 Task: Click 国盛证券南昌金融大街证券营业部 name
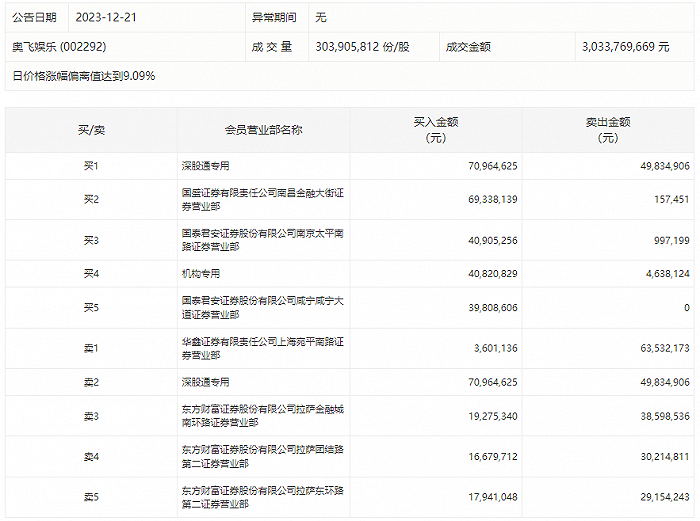tap(262, 200)
